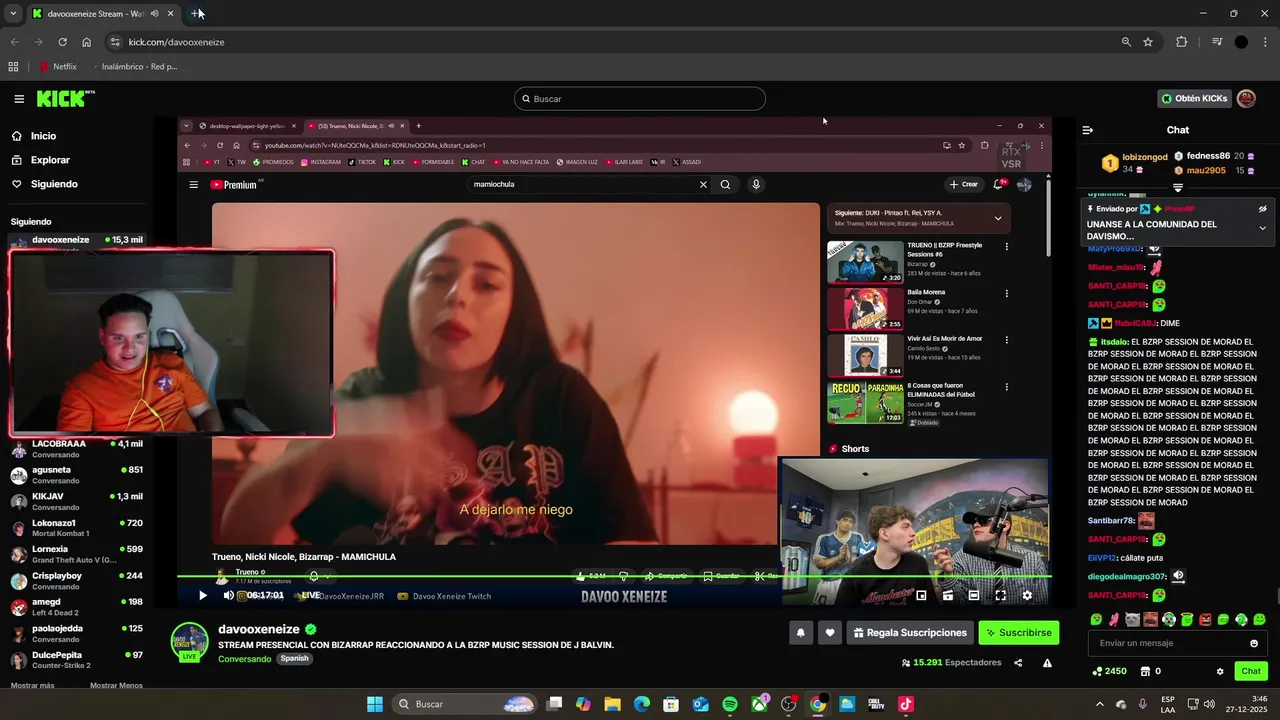Select the LACOBRAAA channel in sidebar
This screenshot has height=720, width=1280.
(x=76, y=448)
